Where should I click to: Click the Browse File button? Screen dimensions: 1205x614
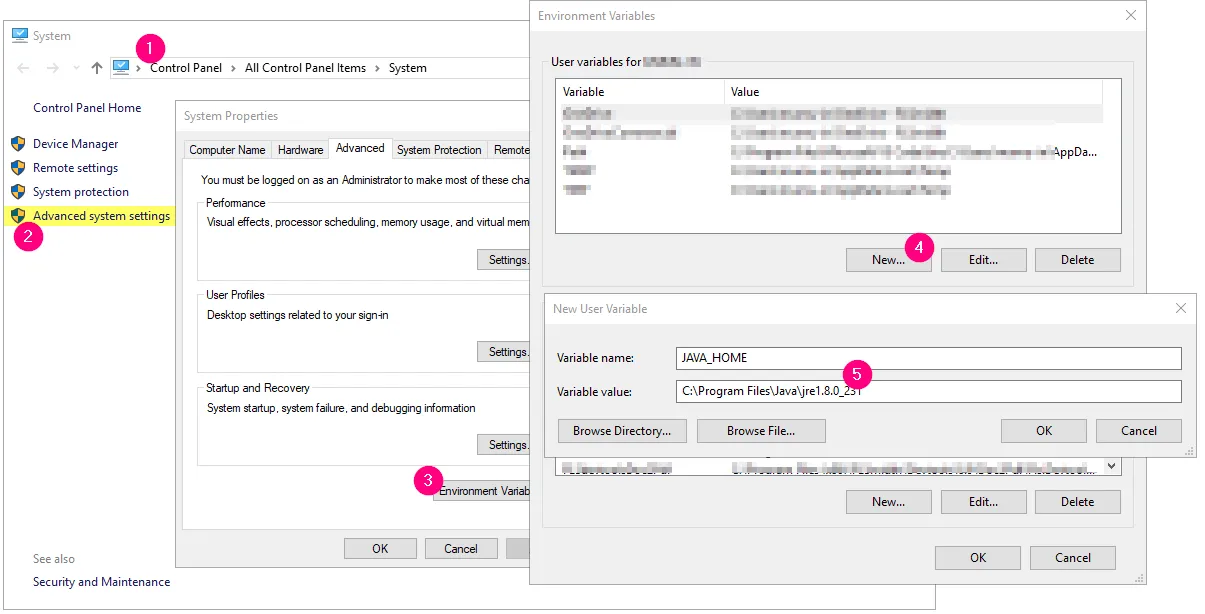pos(761,431)
